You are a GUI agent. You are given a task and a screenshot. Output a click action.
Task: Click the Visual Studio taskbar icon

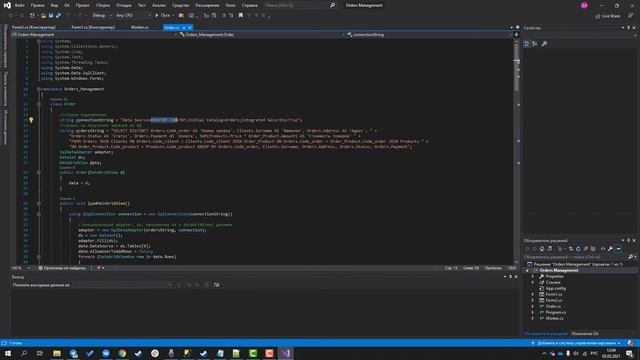pos(285,353)
